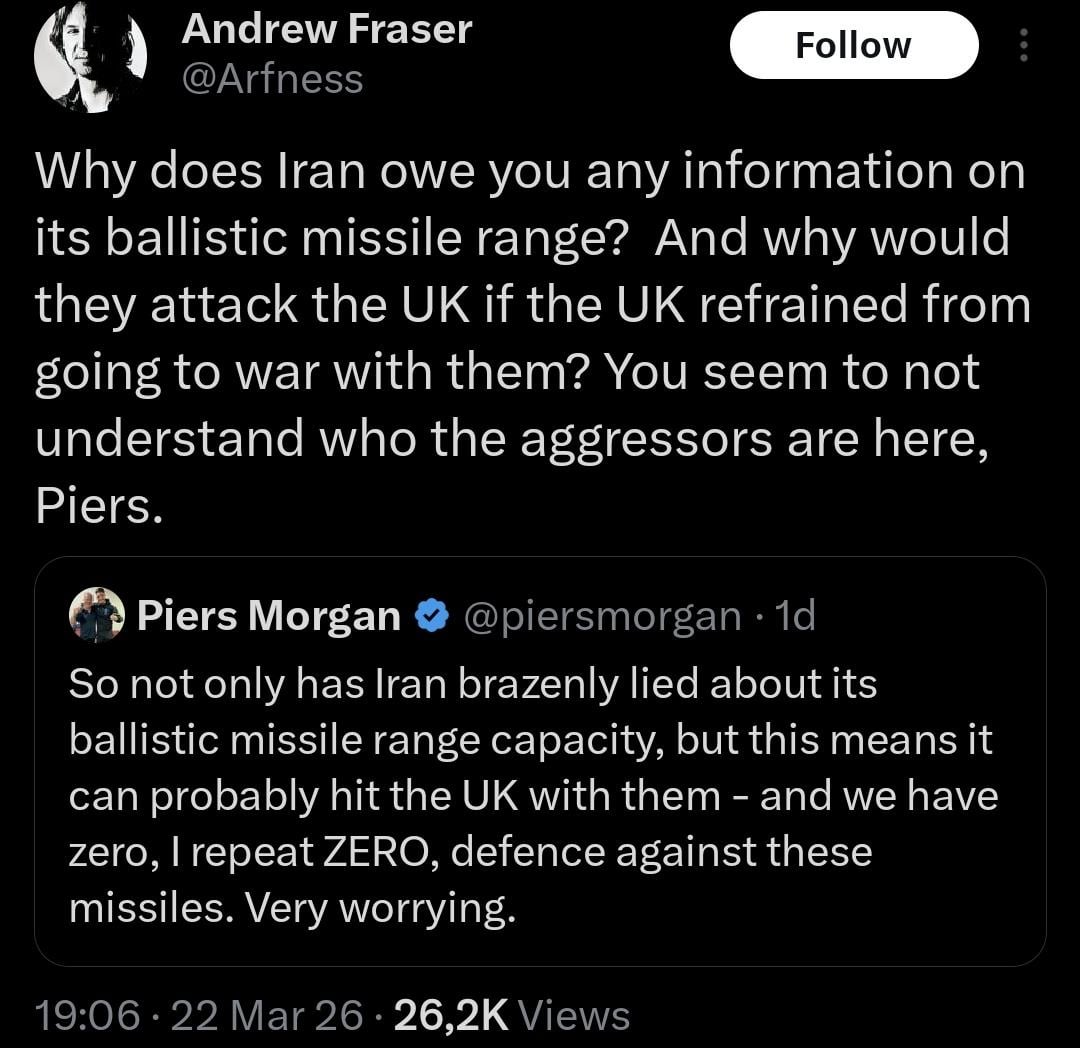Click the three-dot more options icon
This screenshot has width=1080, height=1048.
click(1022, 46)
